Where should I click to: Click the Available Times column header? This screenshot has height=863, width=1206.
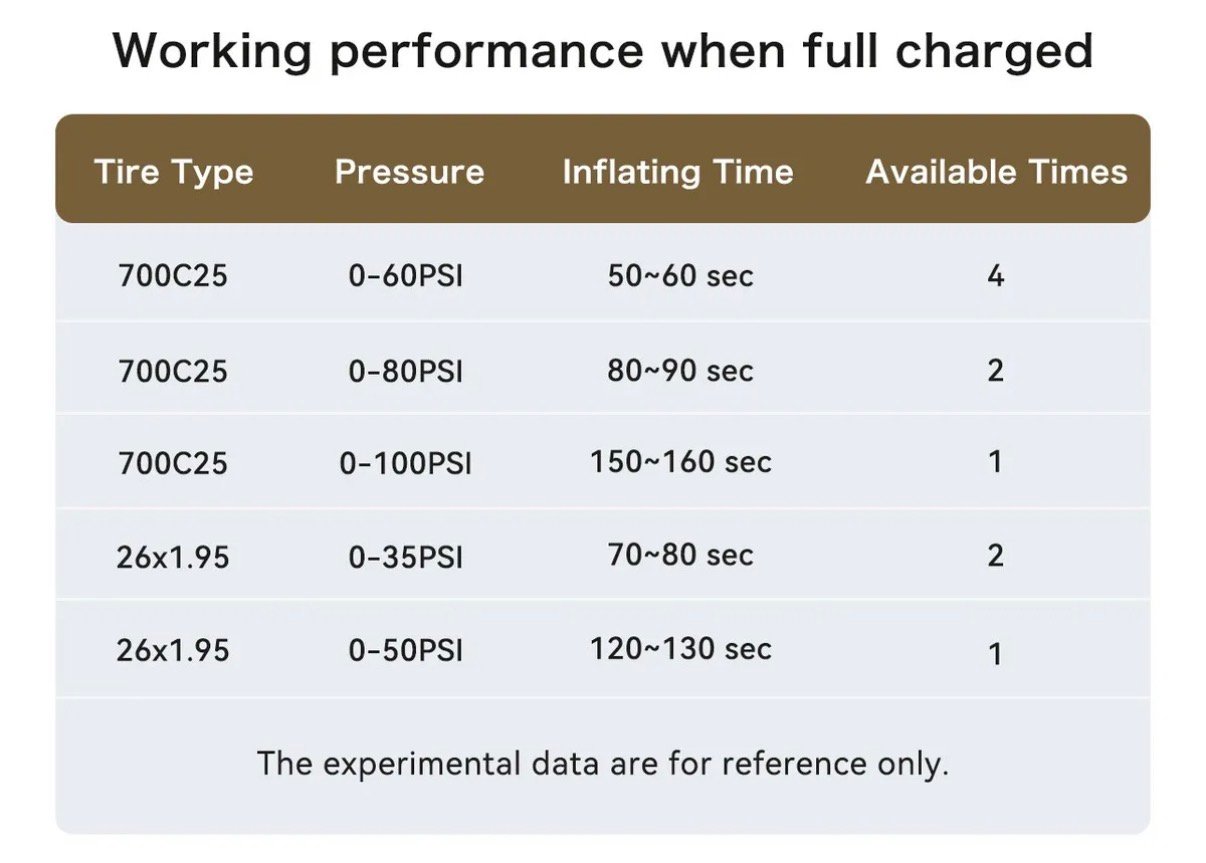coord(996,172)
